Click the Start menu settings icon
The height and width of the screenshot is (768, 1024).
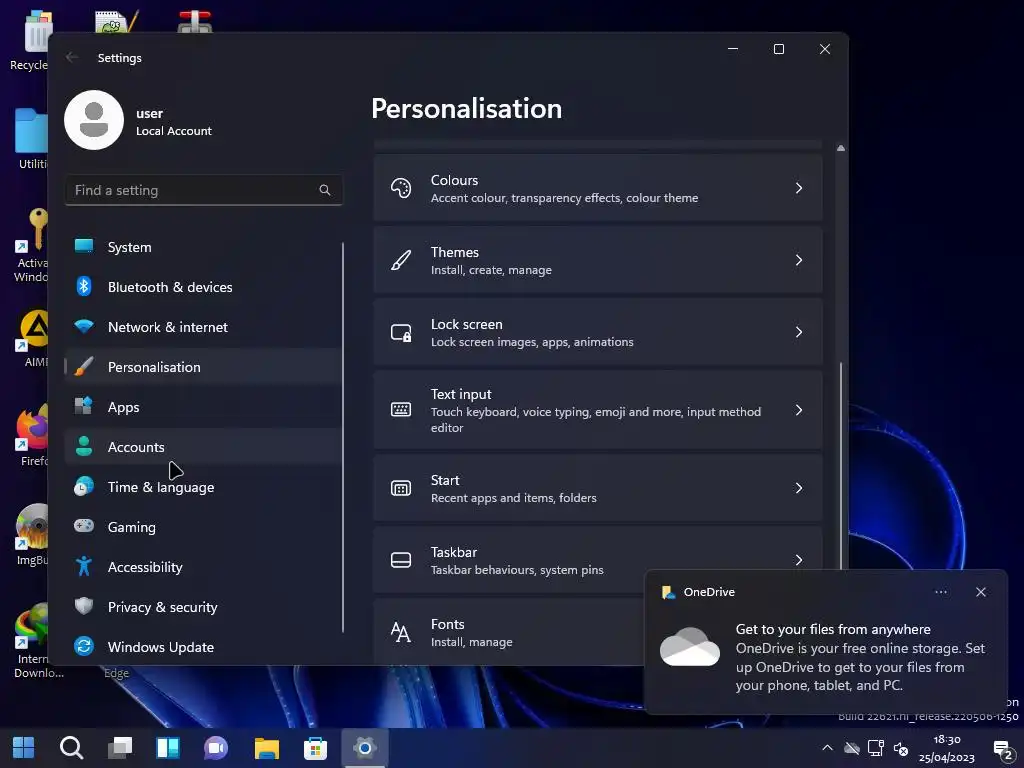coord(401,488)
